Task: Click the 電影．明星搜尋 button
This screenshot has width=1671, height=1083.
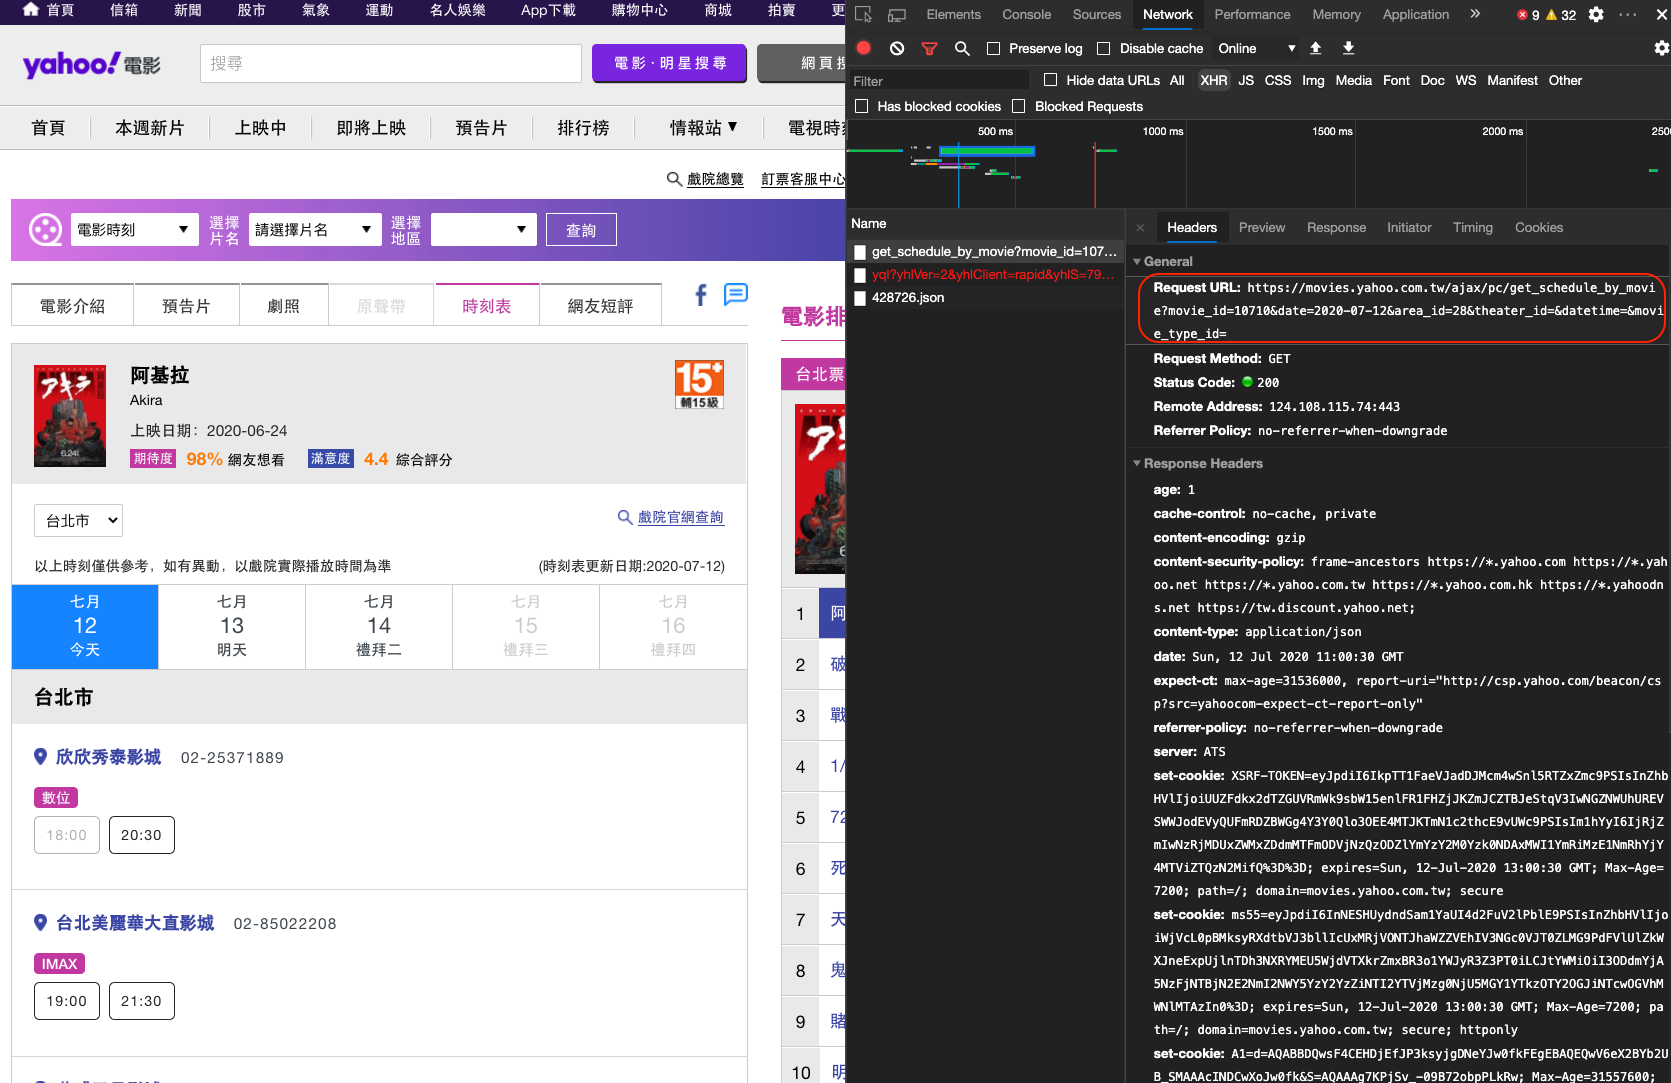Action: (x=669, y=63)
